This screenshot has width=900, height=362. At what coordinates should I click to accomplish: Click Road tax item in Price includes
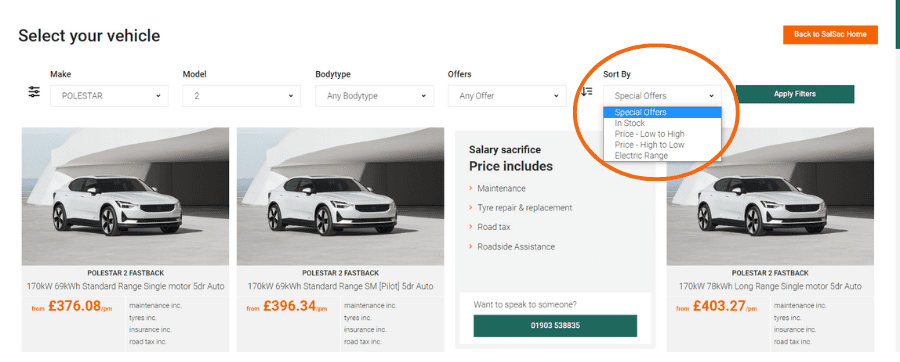494,227
